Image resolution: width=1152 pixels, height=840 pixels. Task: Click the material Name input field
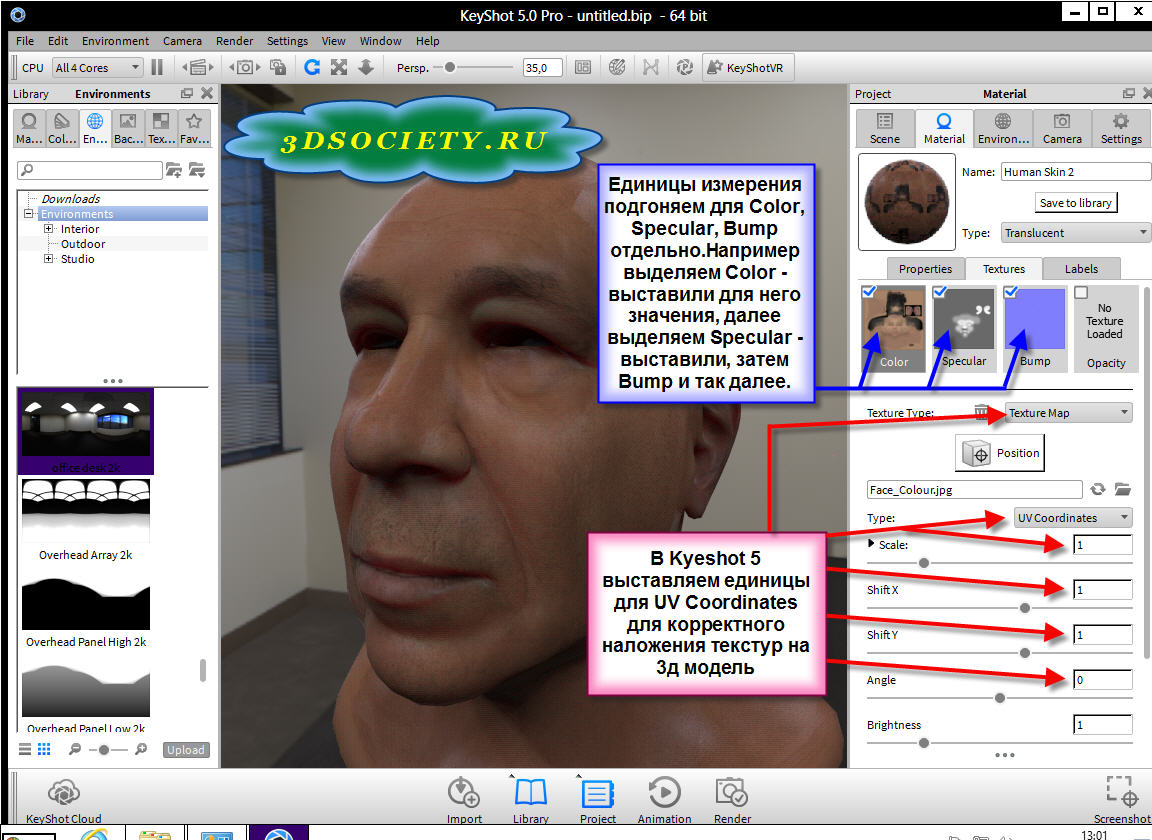[x=1076, y=172]
